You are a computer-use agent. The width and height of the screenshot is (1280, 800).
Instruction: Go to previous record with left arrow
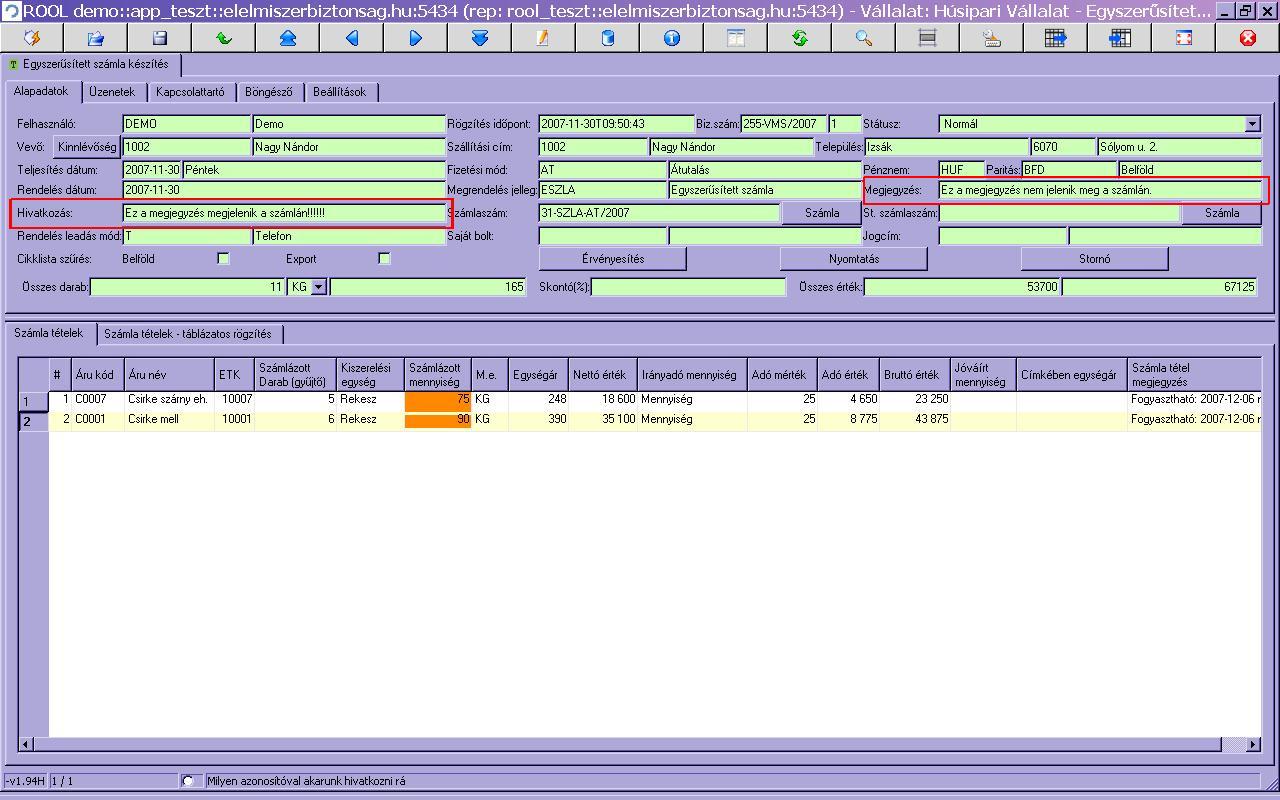coord(352,38)
